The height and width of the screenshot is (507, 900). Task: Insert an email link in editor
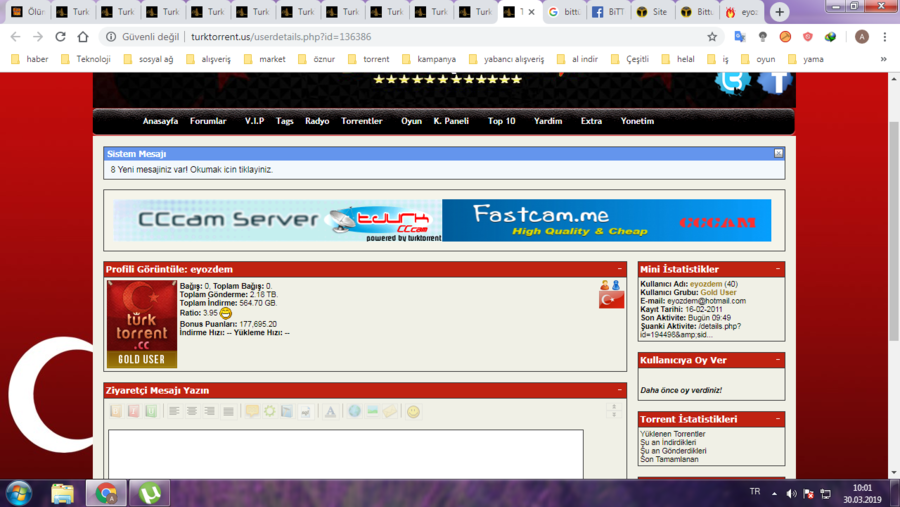click(390, 411)
